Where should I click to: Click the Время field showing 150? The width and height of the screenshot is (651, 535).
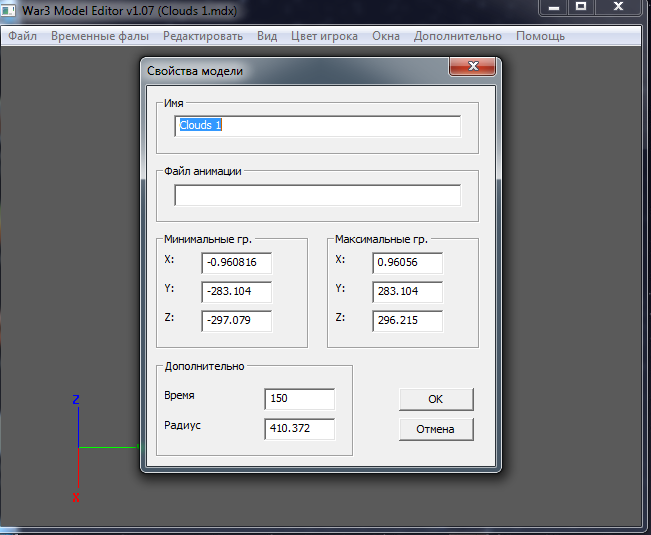point(299,399)
